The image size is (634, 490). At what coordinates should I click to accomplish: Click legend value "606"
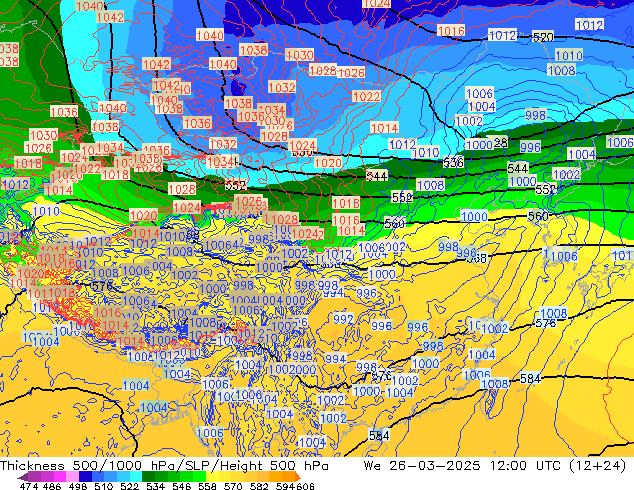tap(305, 486)
